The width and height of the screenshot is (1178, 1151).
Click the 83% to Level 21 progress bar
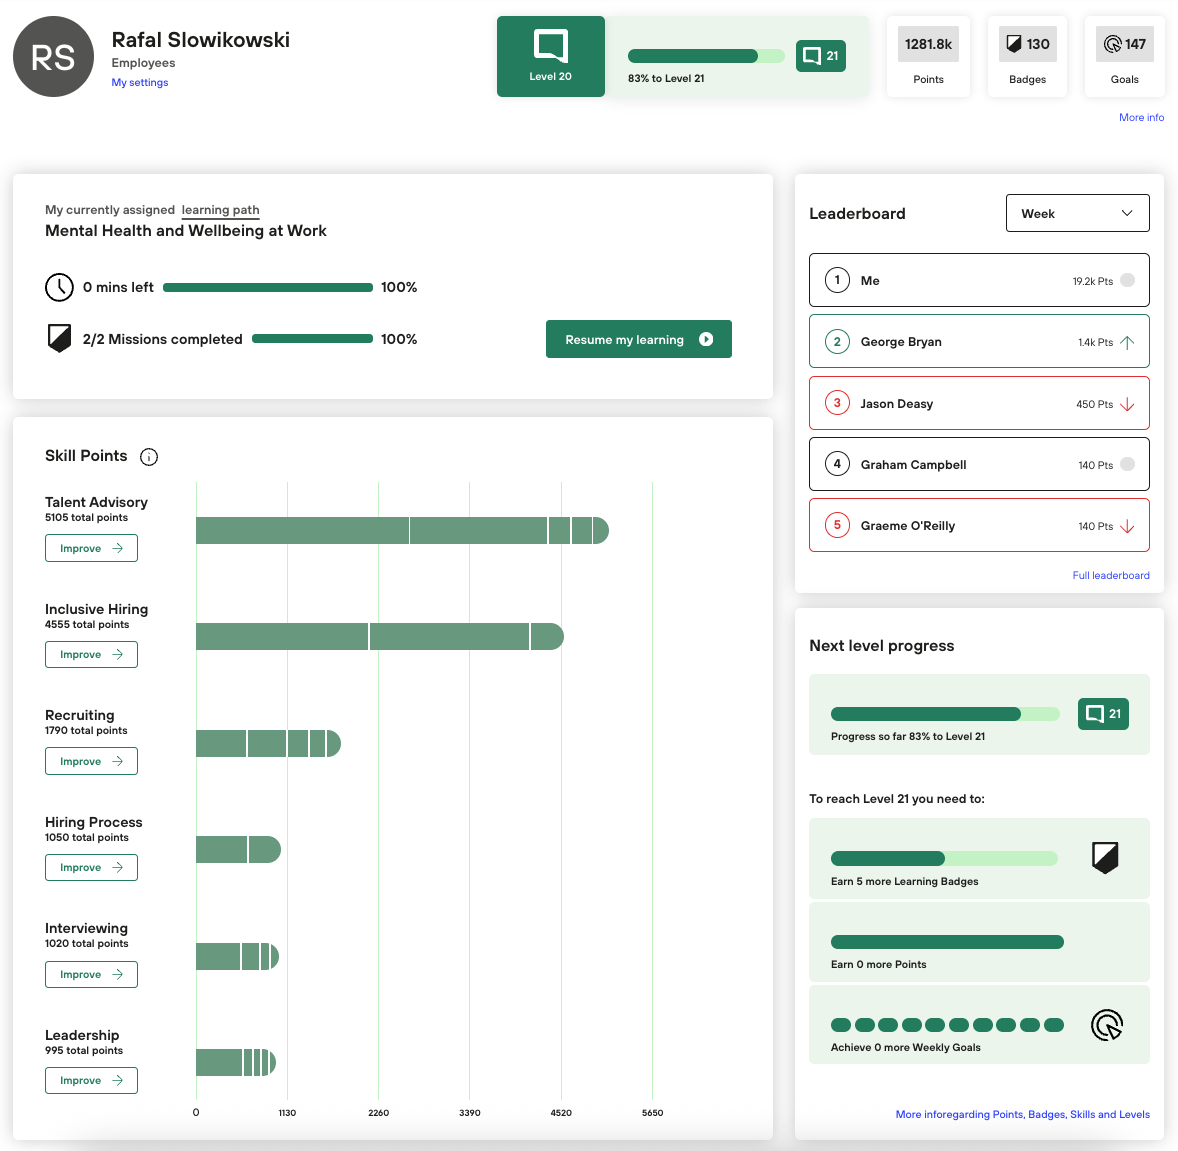click(x=706, y=56)
